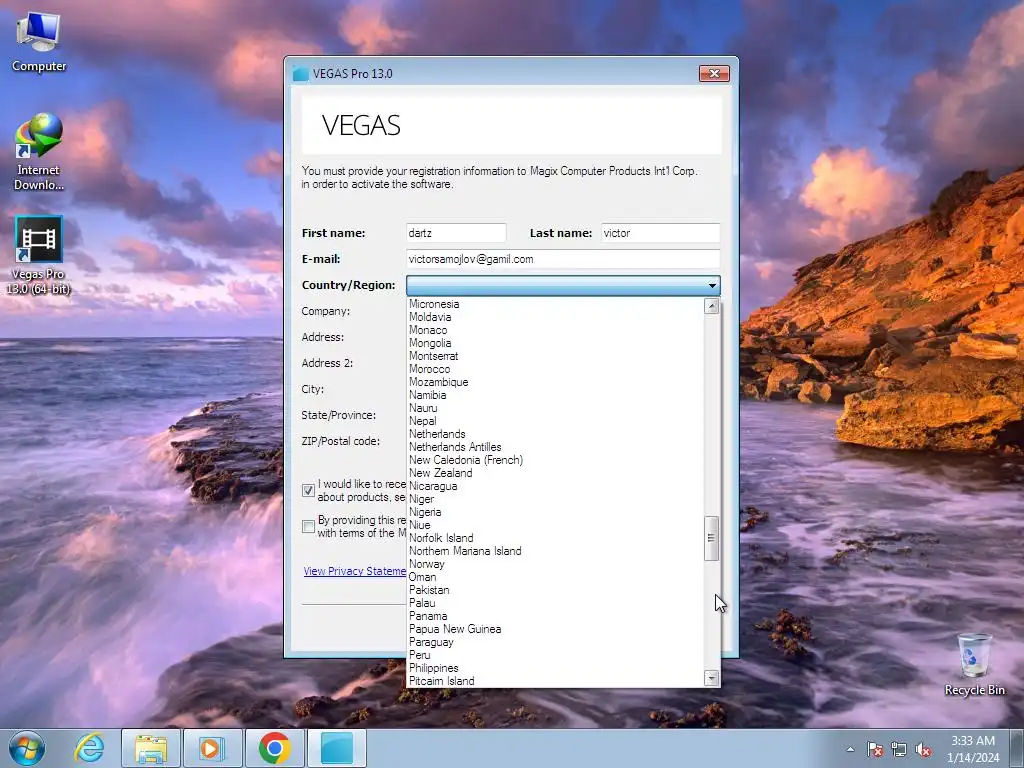Pick Peru from the list
This screenshot has width=1024, height=768.
pos(555,655)
